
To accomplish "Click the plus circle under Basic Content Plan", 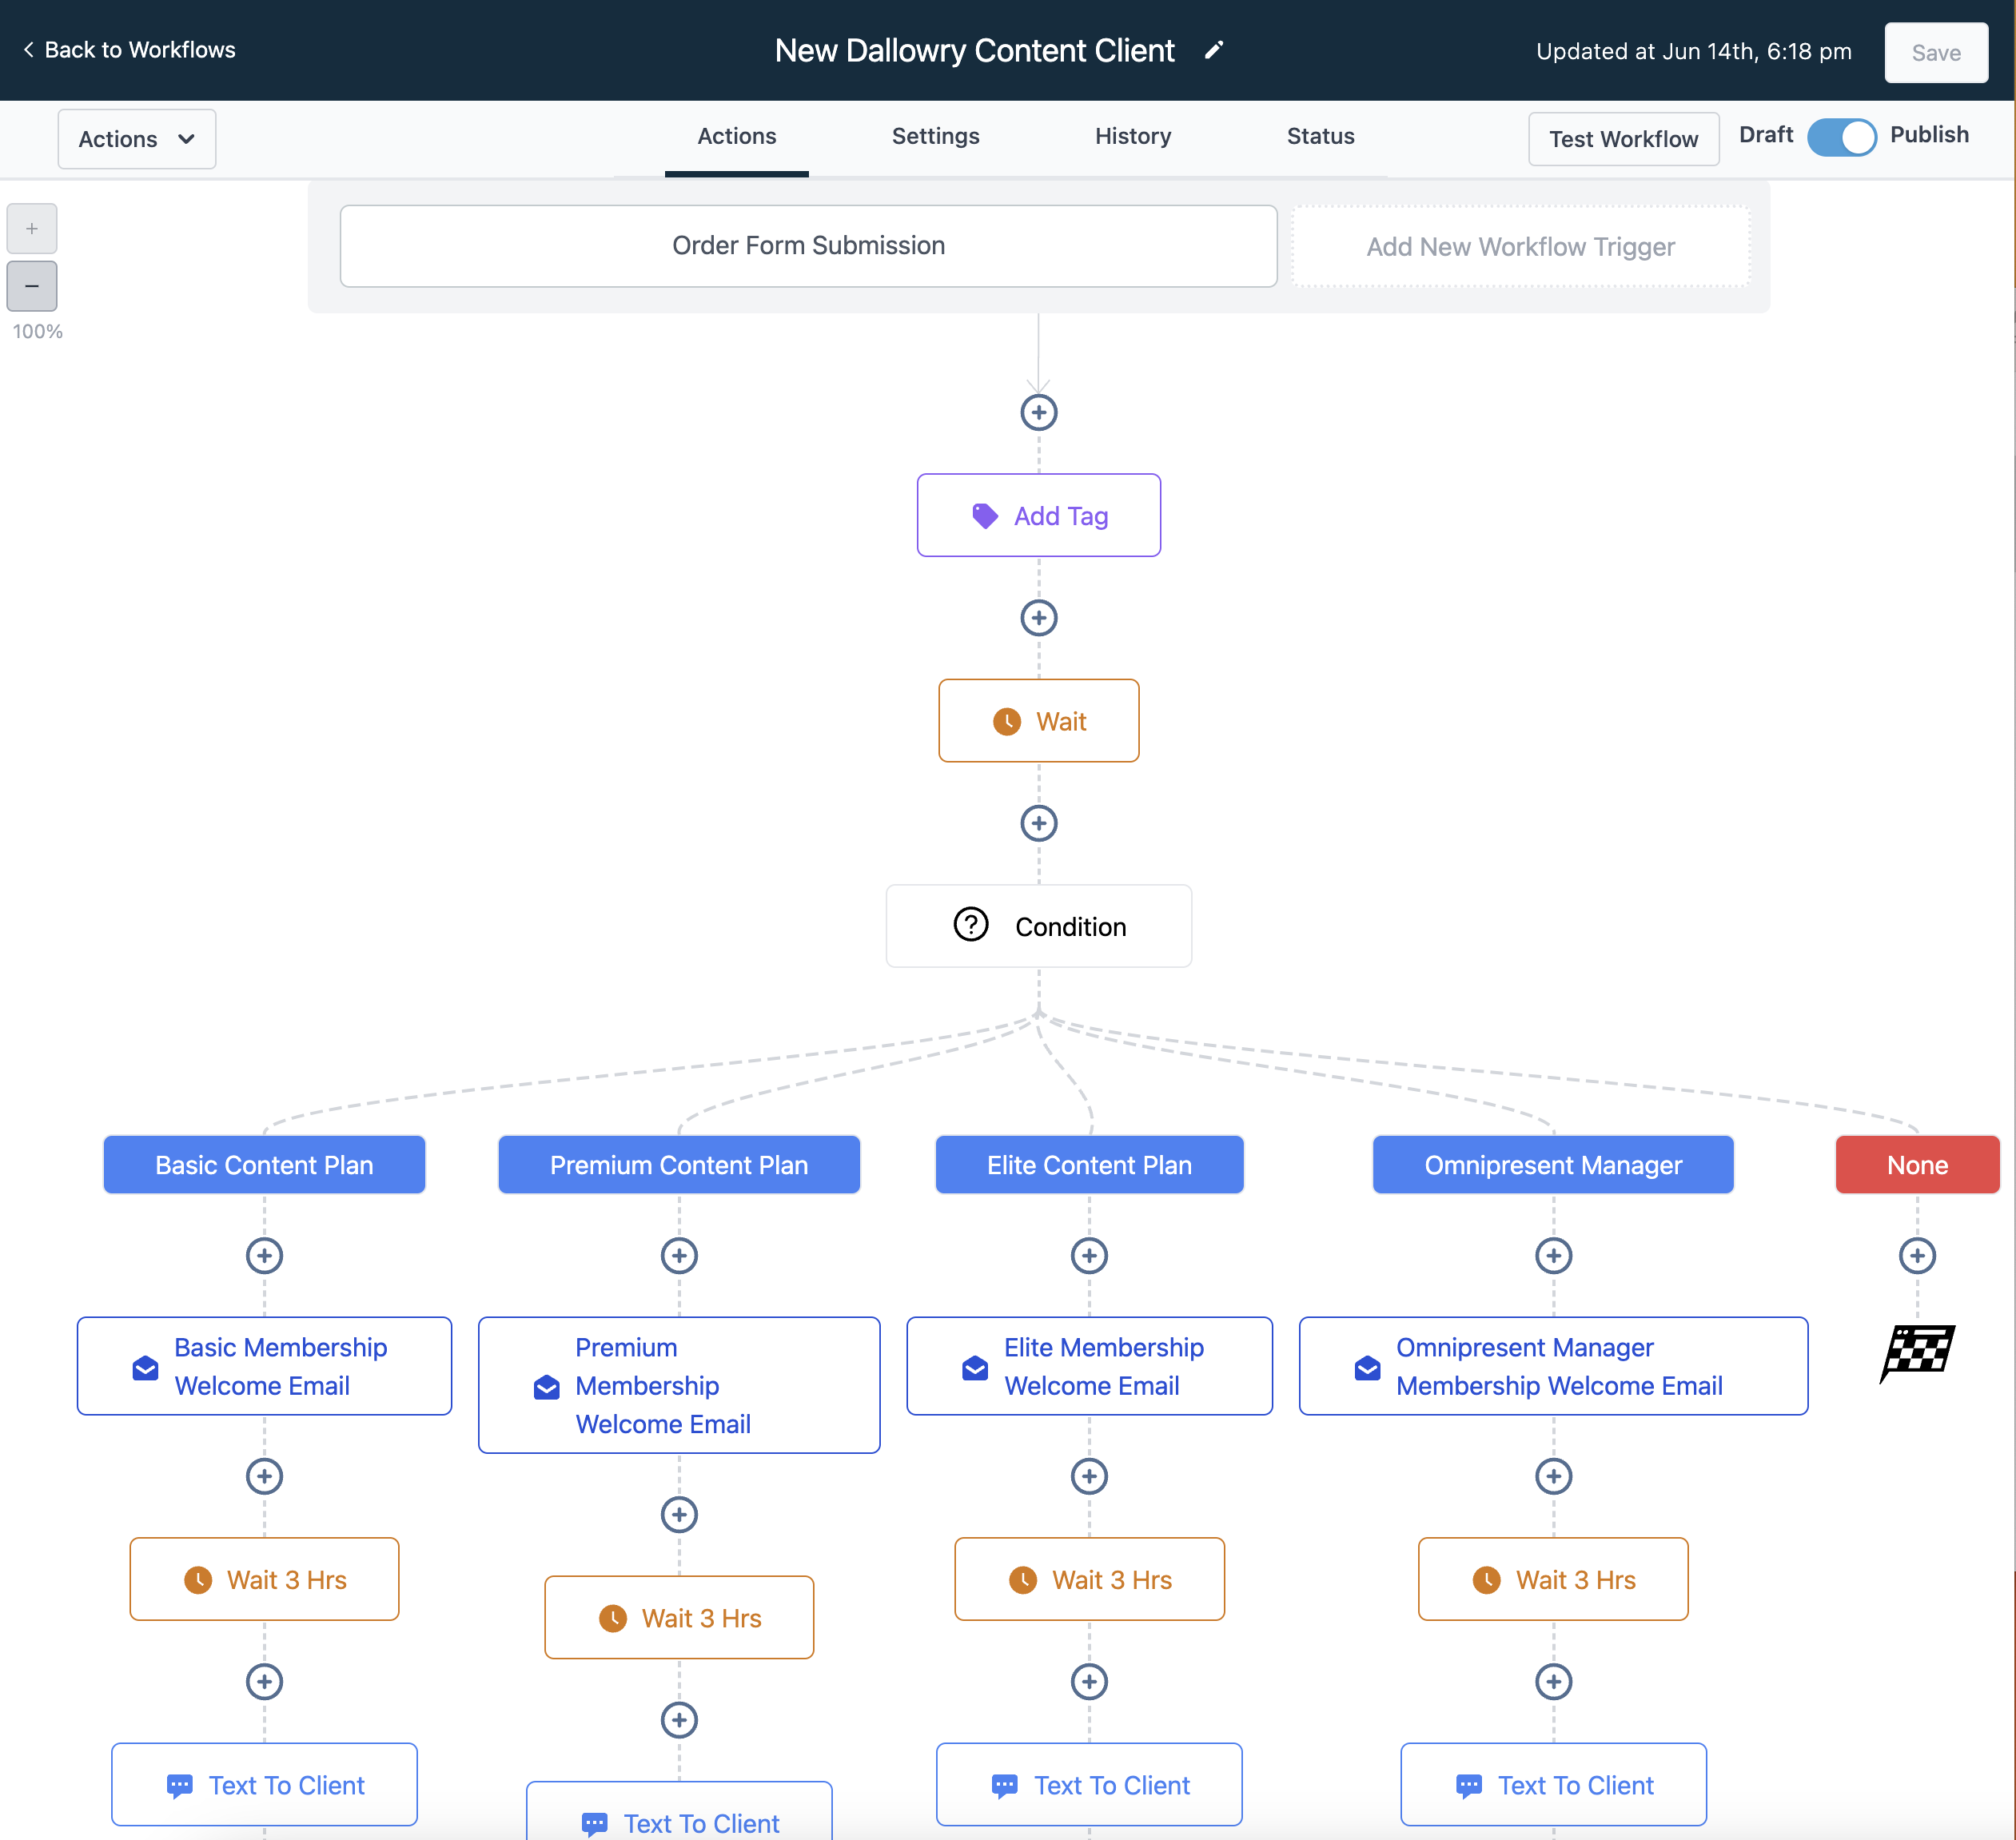I will pyautogui.click(x=264, y=1255).
